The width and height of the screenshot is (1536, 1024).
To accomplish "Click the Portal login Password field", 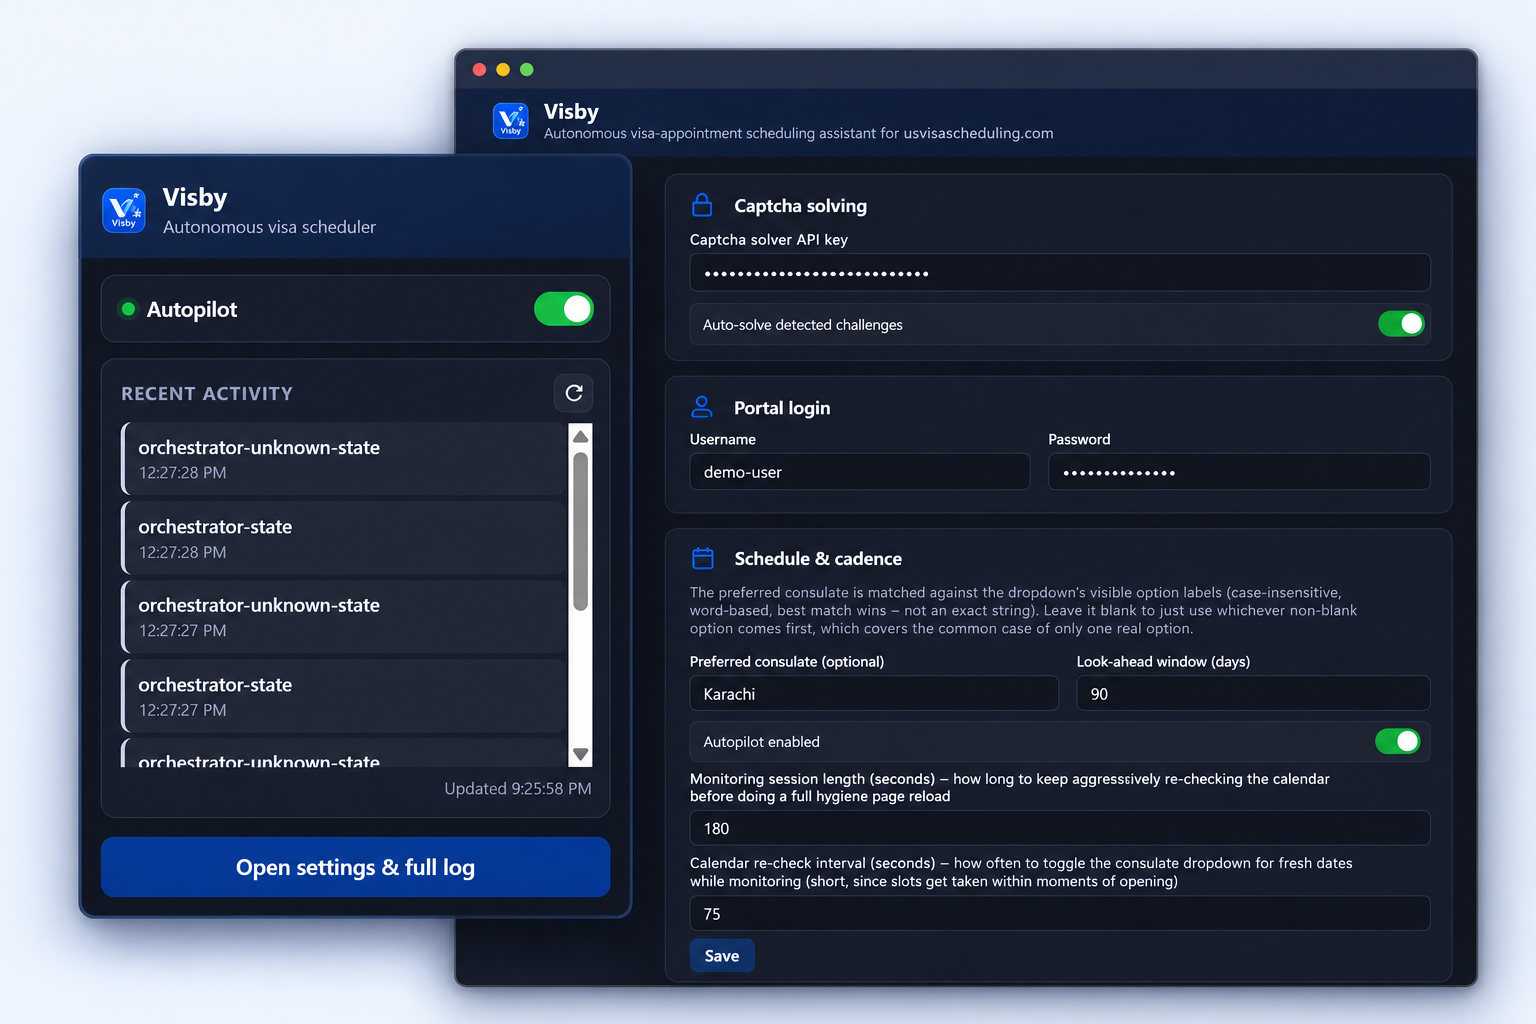I will (1239, 472).
